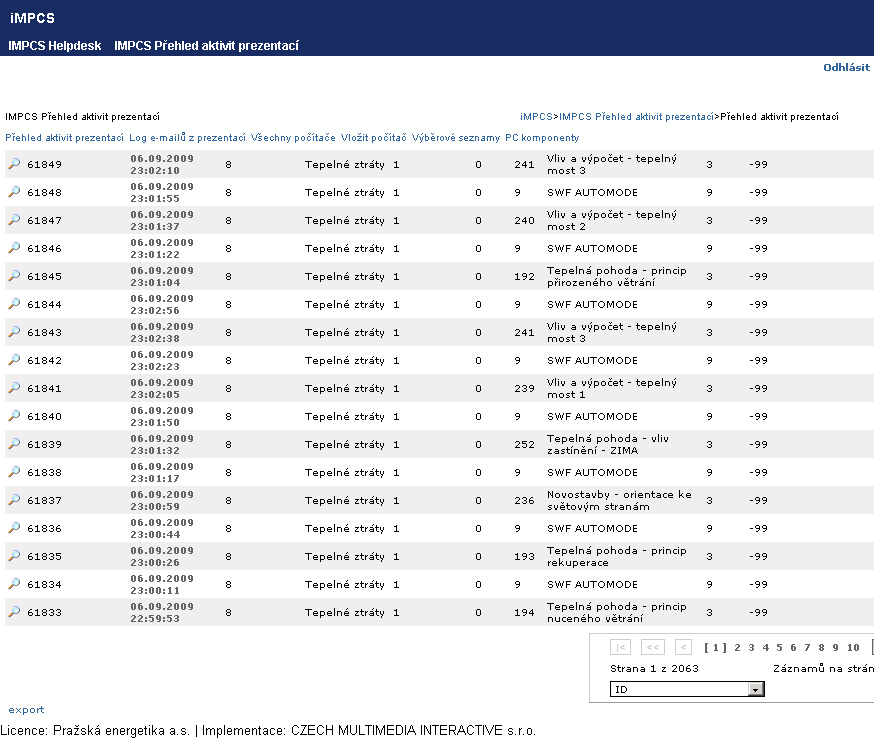The height and width of the screenshot is (741, 874).
Task: Open details via magnifier for record 61849
Action: click(x=14, y=164)
